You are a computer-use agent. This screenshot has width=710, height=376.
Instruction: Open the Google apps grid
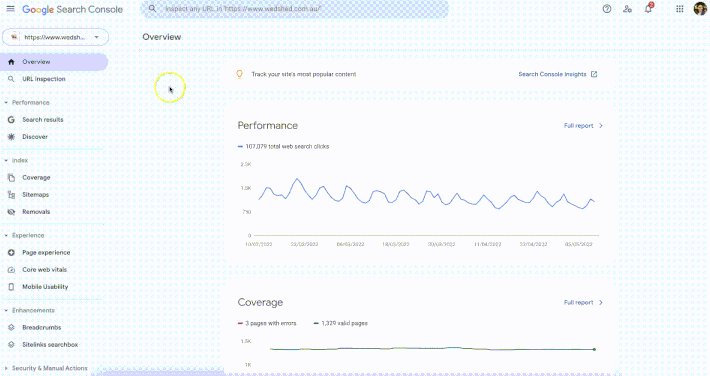[x=680, y=9]
